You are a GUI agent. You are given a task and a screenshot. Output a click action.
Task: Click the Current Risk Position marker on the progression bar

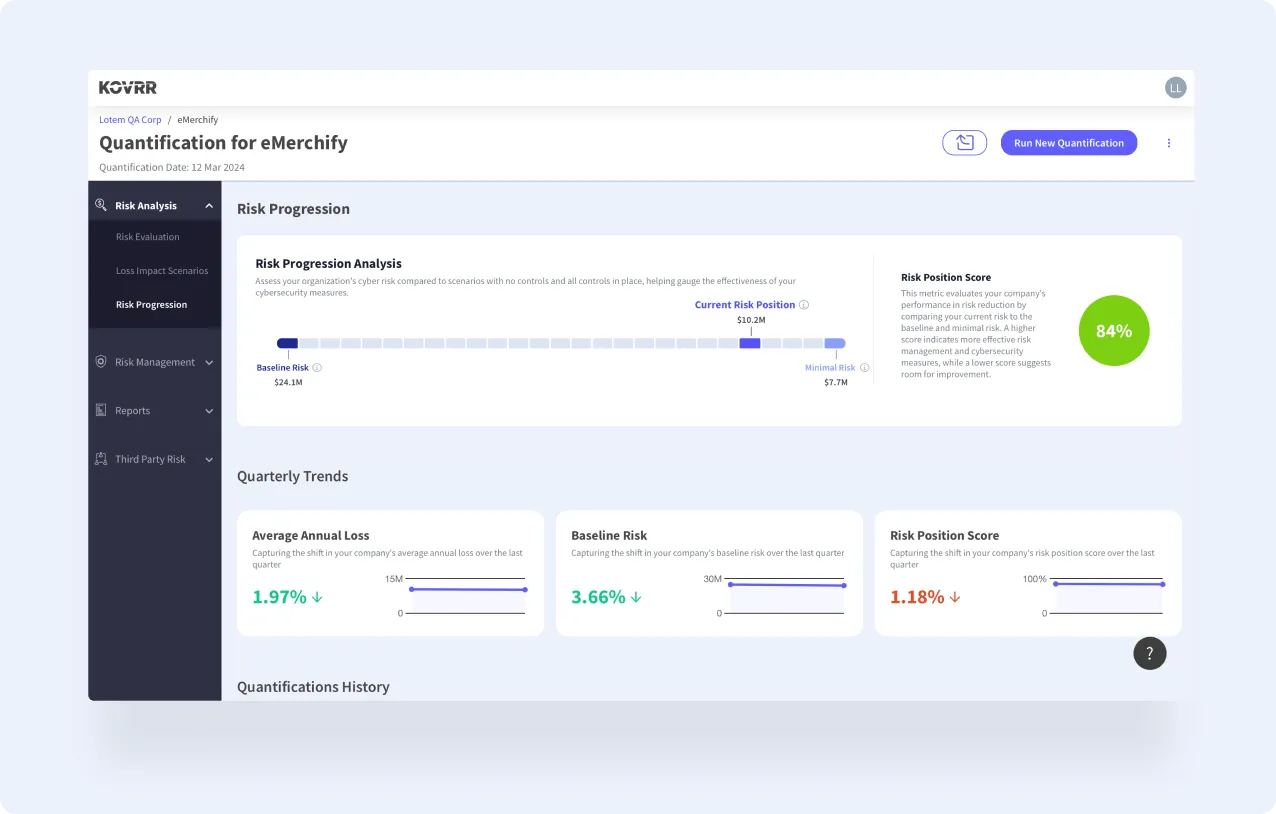pyautogui.click(x=750, y=342)
